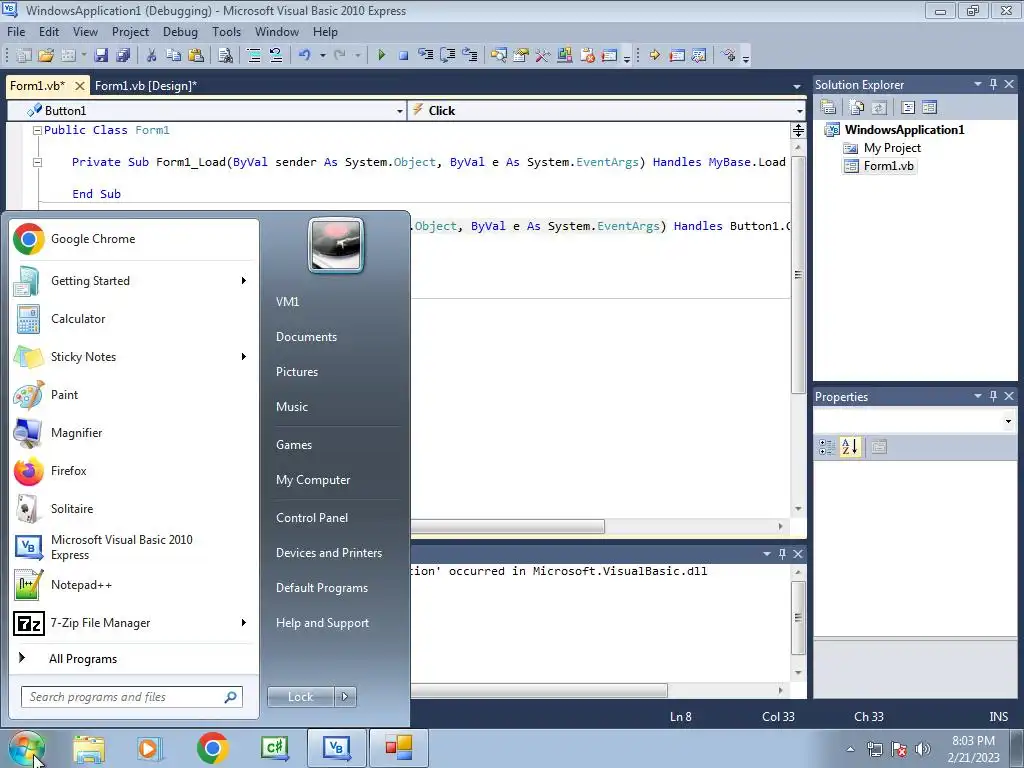Click the Step Out debug icon
Viewport: 1024px width, 768px height.
(x=470, y=56)
